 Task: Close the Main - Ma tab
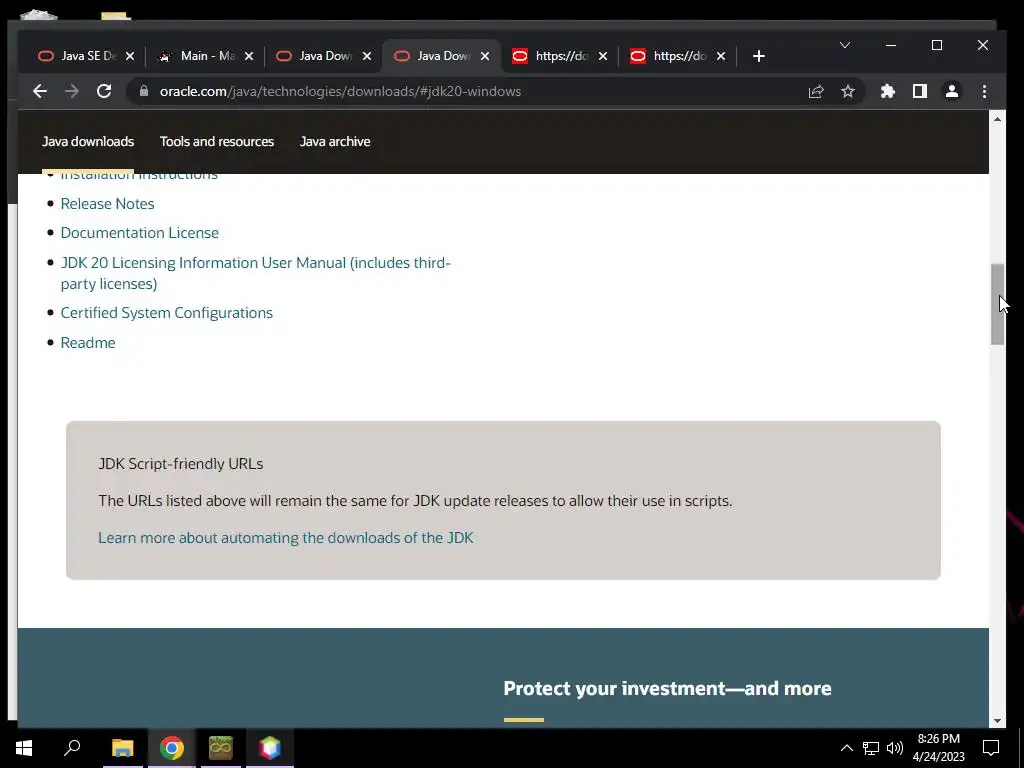[x=249, y=56]
